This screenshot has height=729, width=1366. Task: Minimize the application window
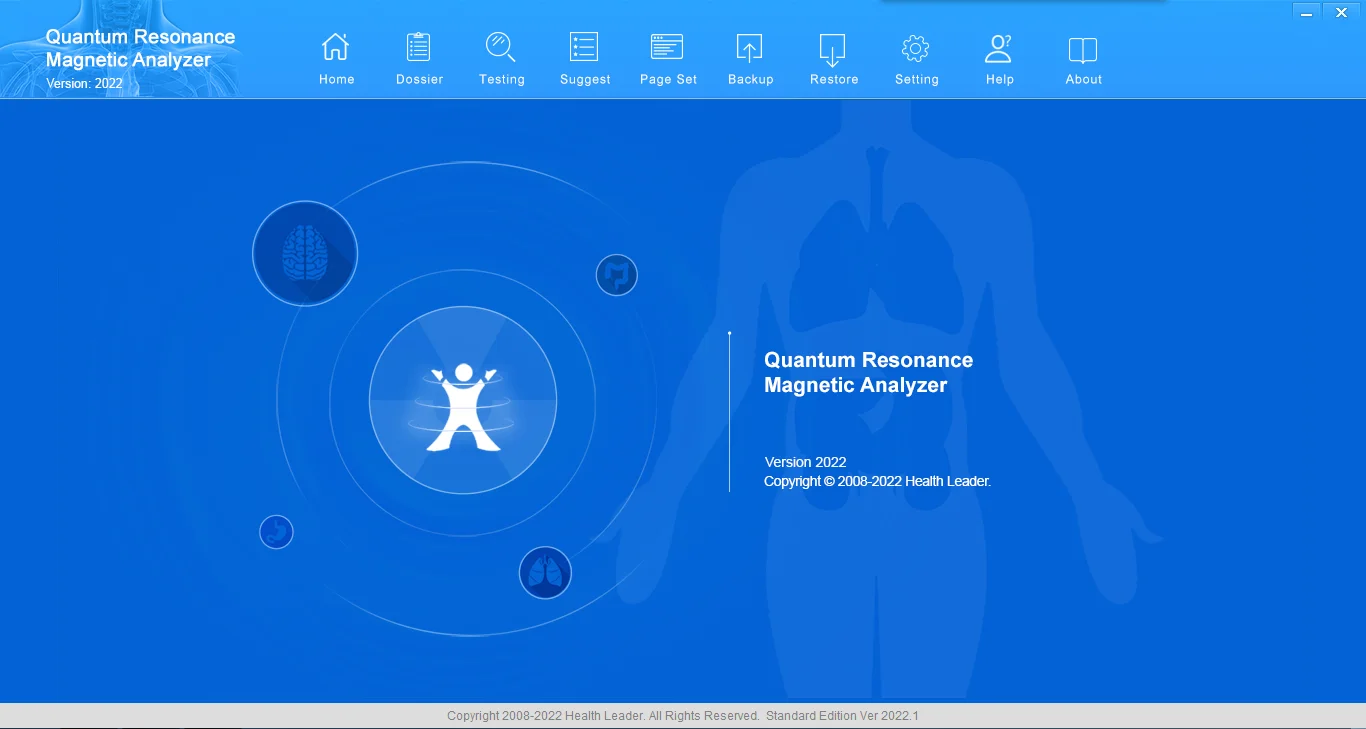[x=1306, y=12]
